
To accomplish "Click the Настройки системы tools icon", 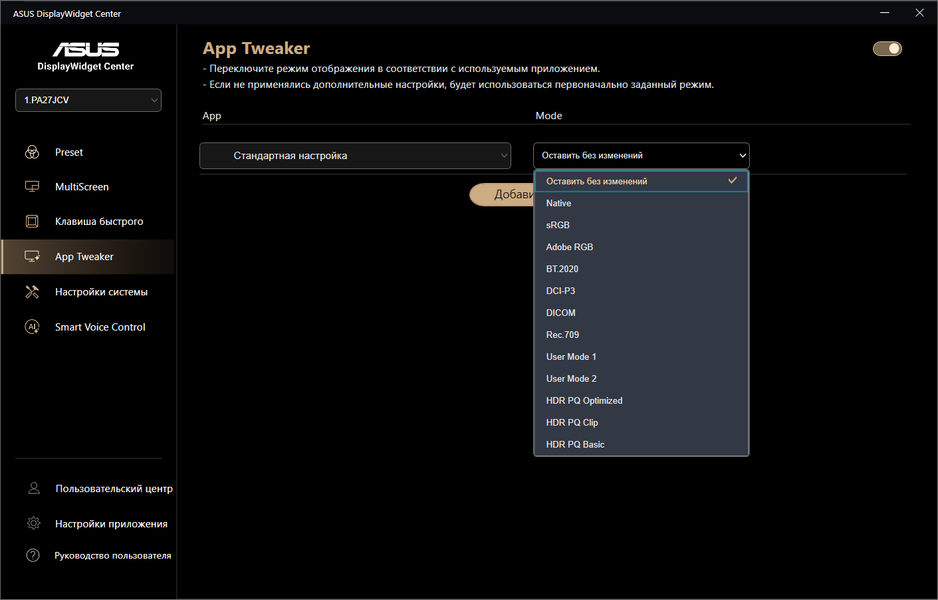I will (x=32, y=292).
